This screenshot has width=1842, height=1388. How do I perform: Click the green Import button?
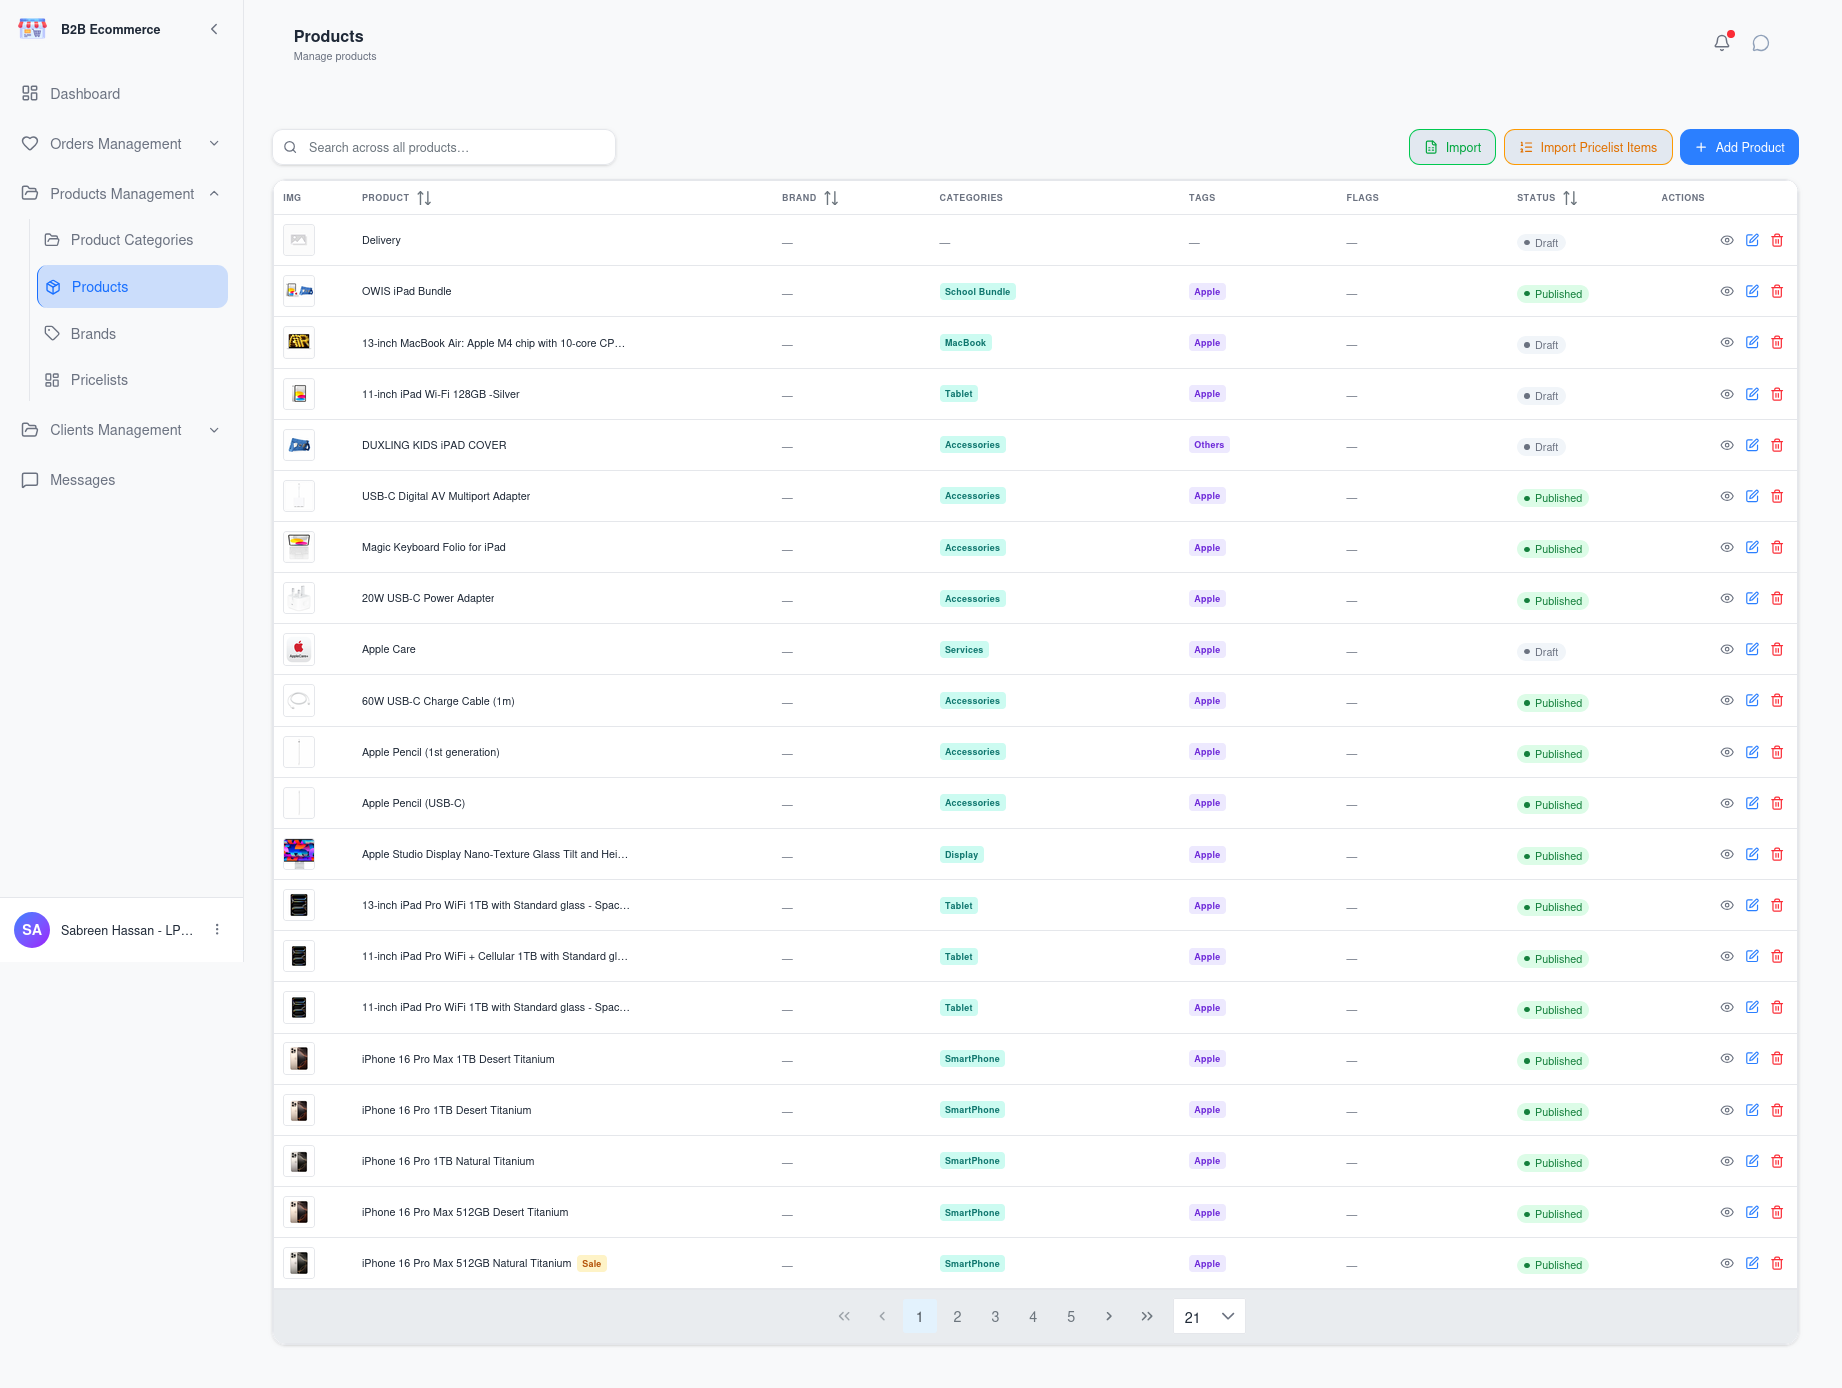1452,147
